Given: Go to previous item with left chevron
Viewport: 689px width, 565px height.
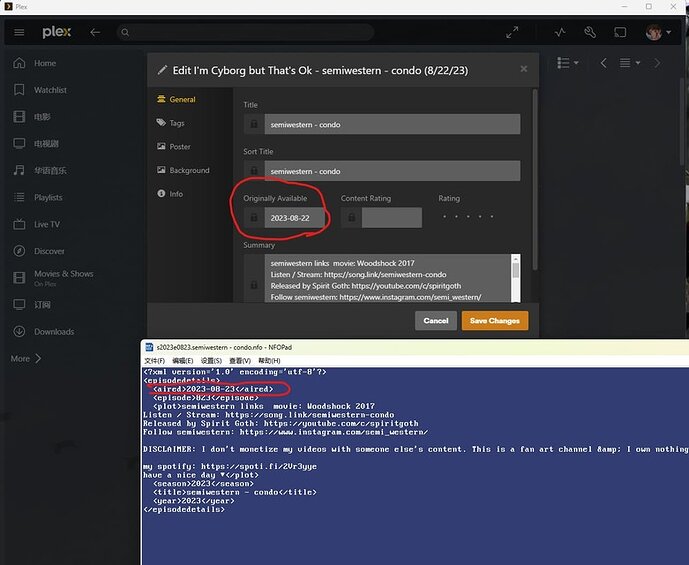Looking at the screenshot, I should 603,63.
